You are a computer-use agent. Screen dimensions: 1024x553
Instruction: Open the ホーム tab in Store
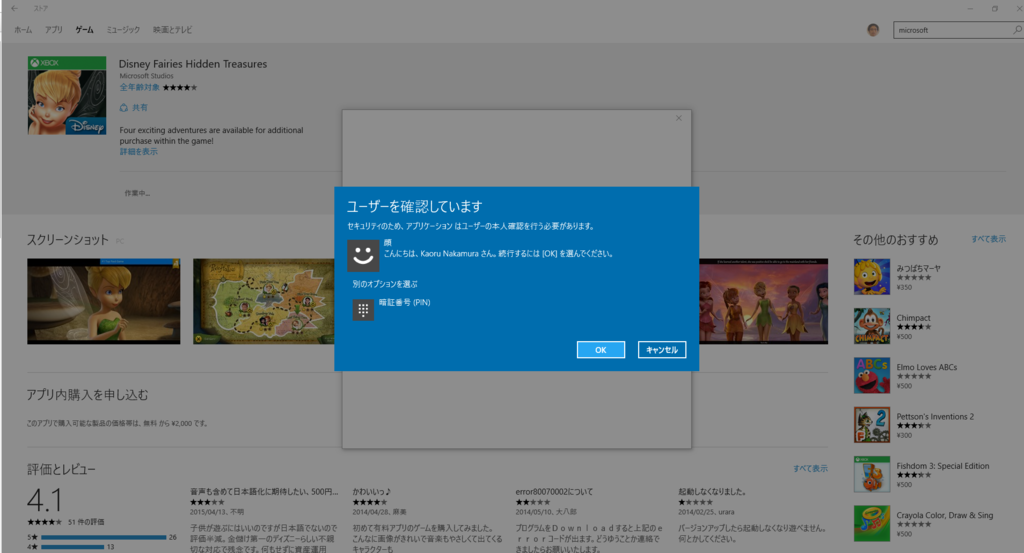coord(23,30)
